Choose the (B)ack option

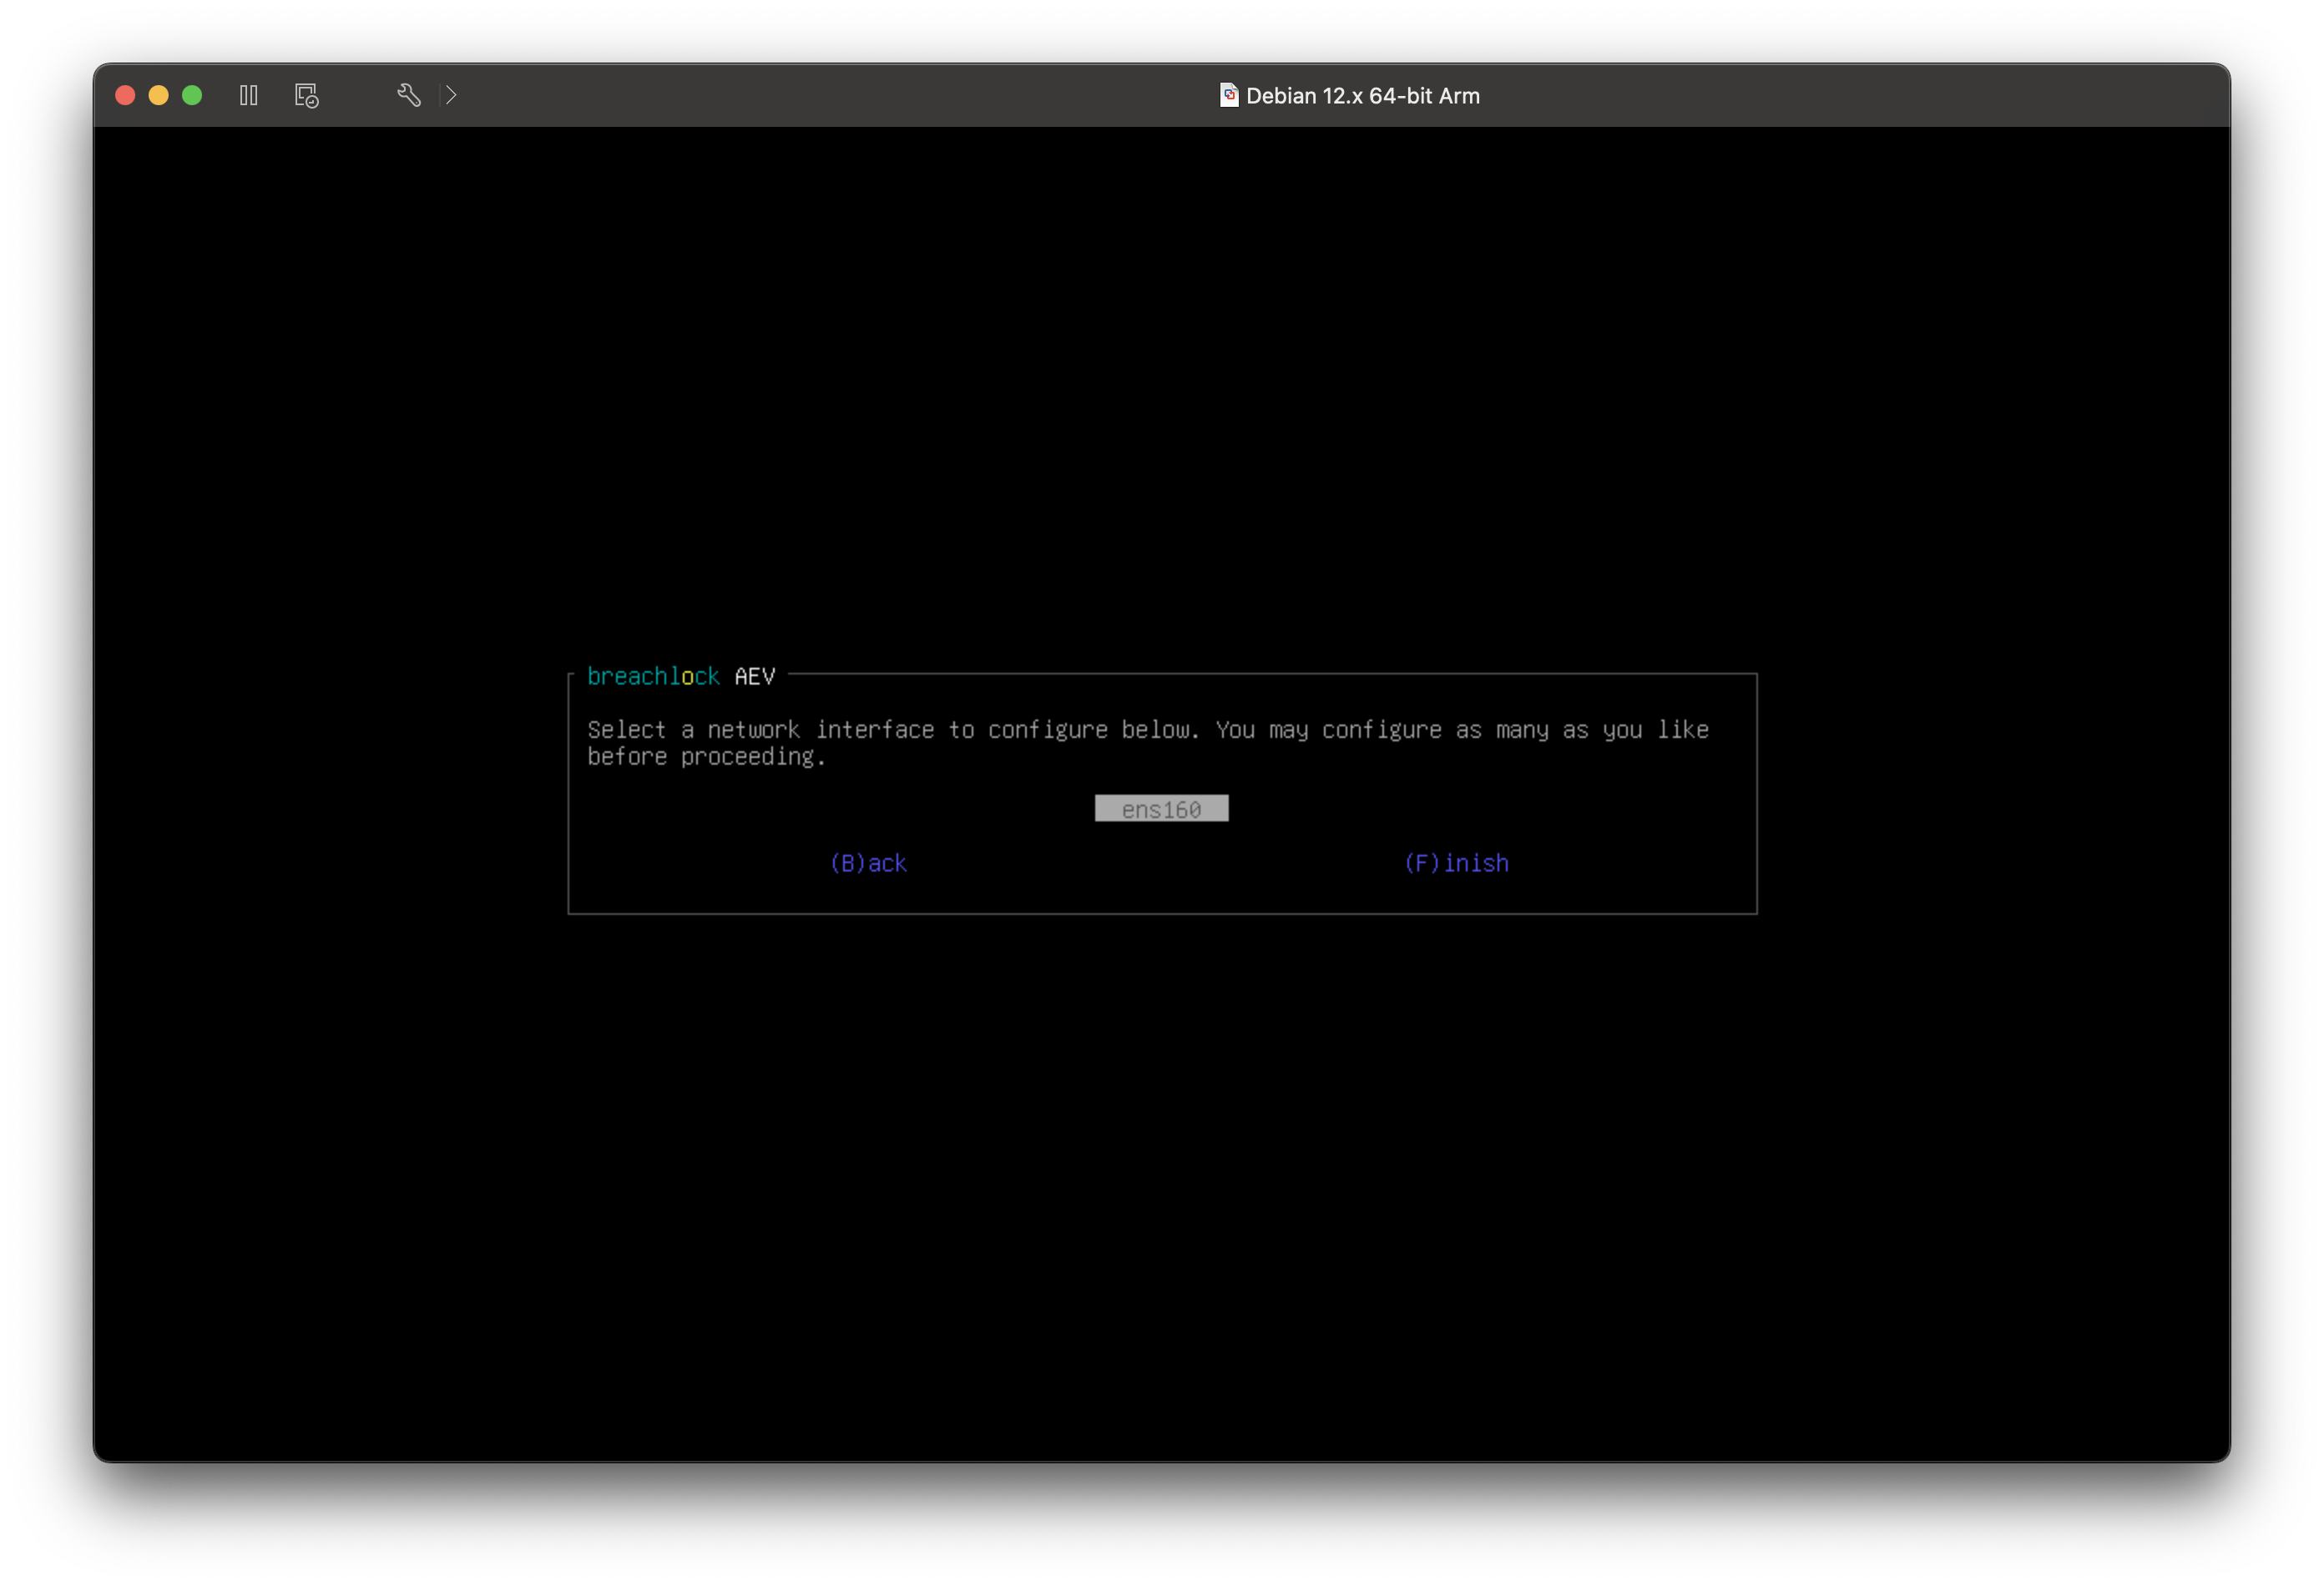[868, 863]
